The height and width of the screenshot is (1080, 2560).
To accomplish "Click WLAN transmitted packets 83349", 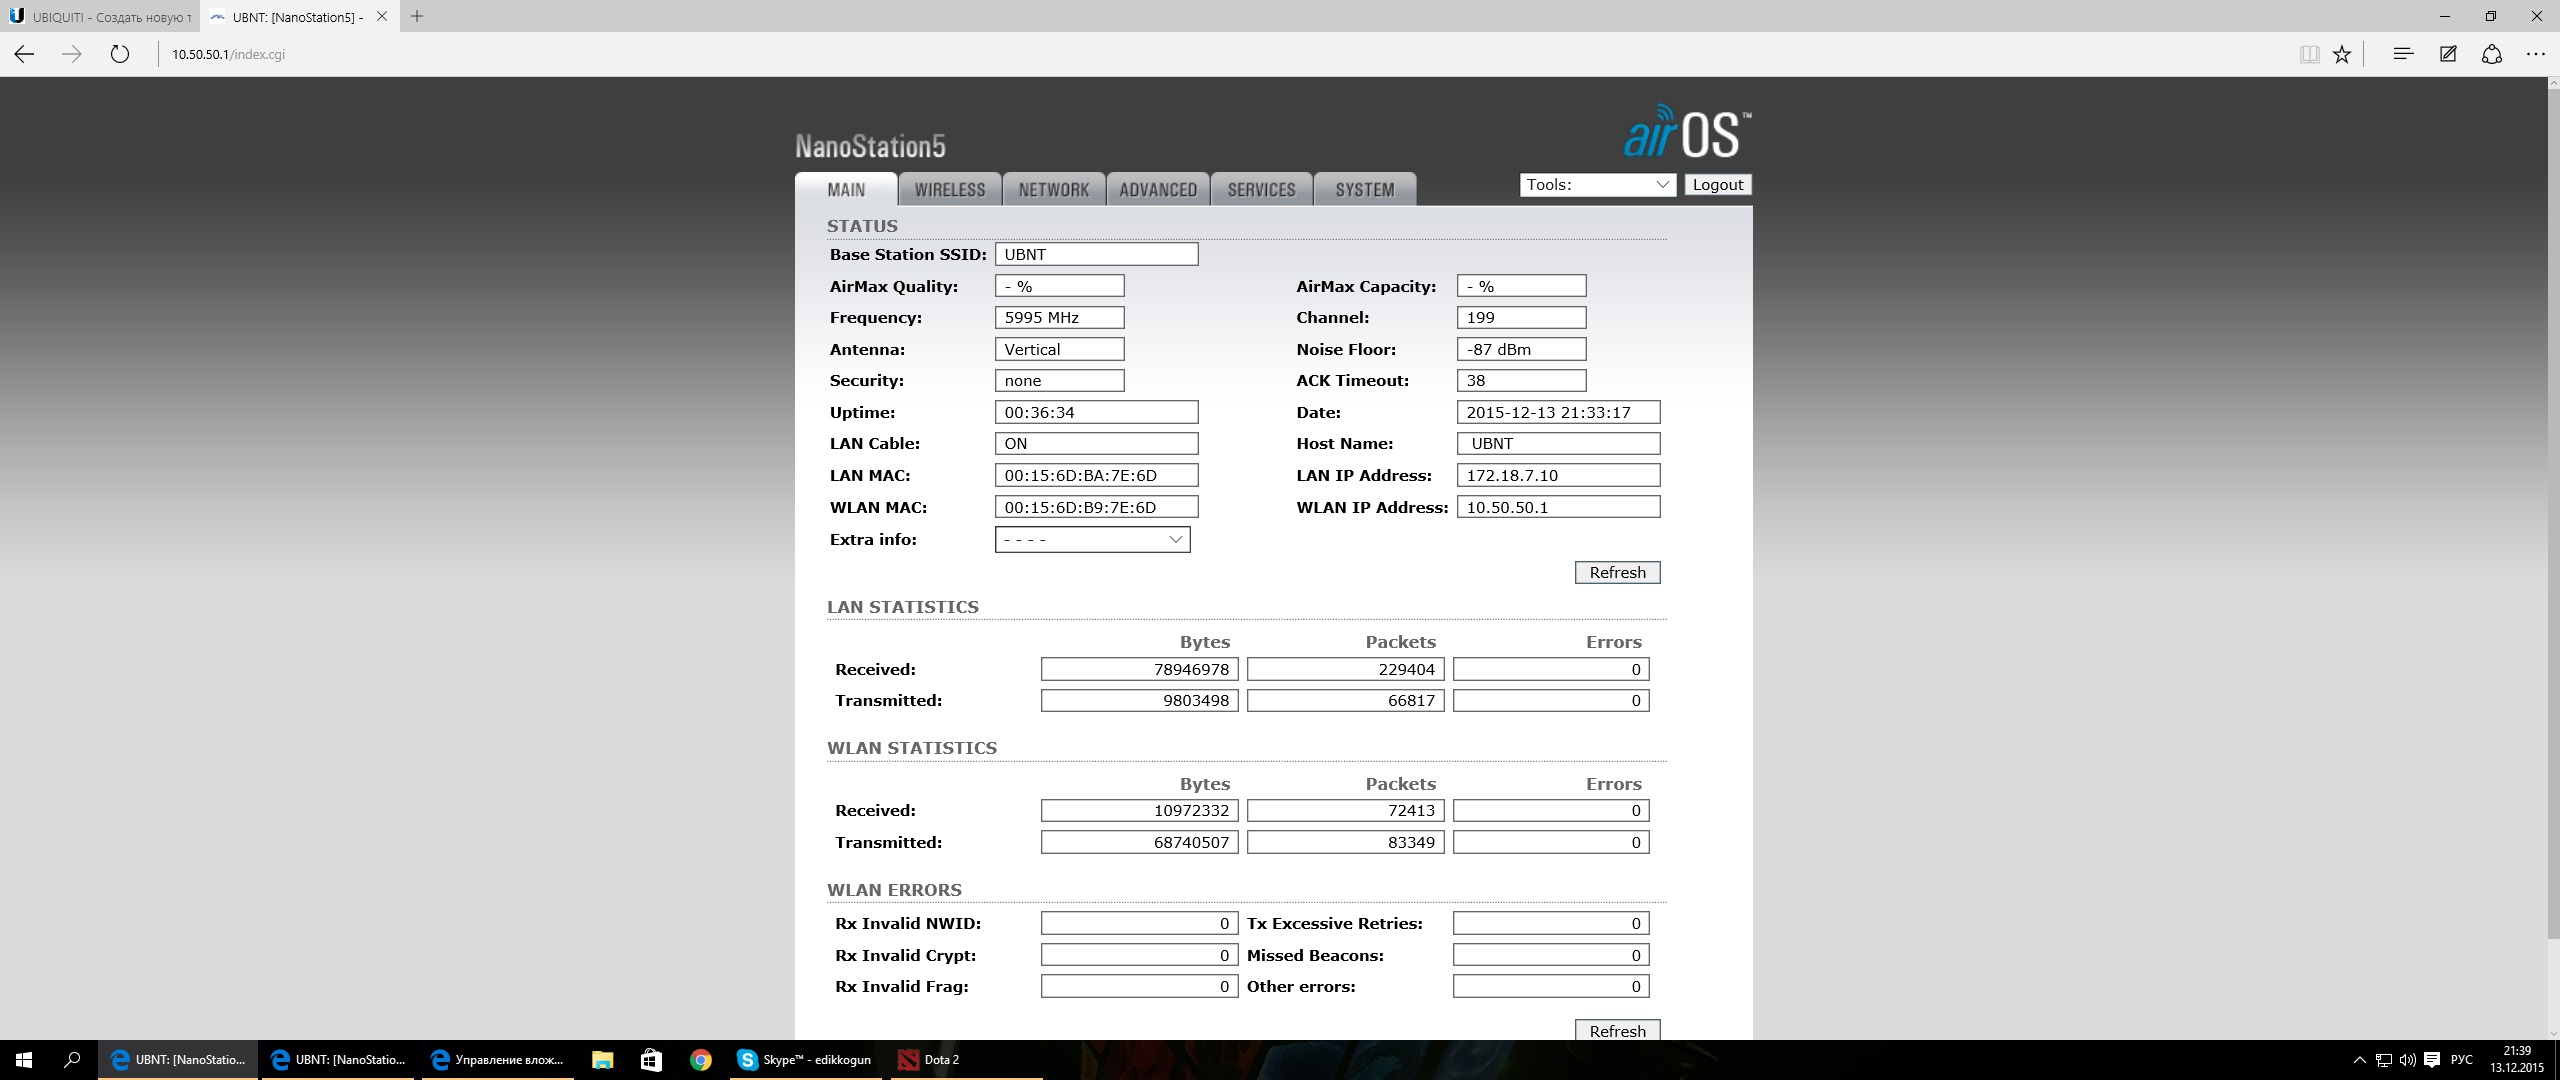I will point(1346,842).
